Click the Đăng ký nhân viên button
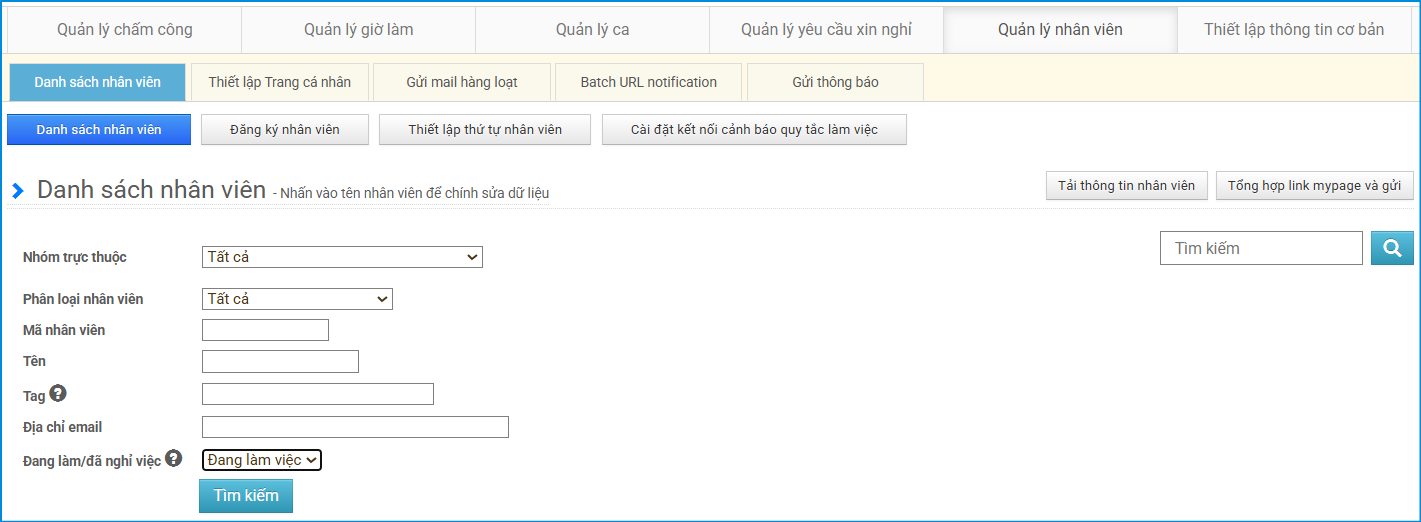Viewport: 1421px width, 522px height. 285,130
